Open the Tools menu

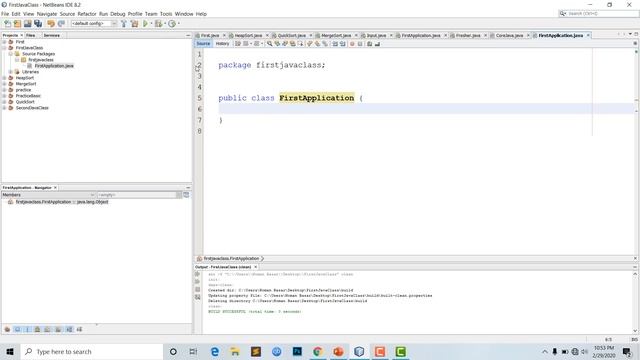click(x=166, y=14)
